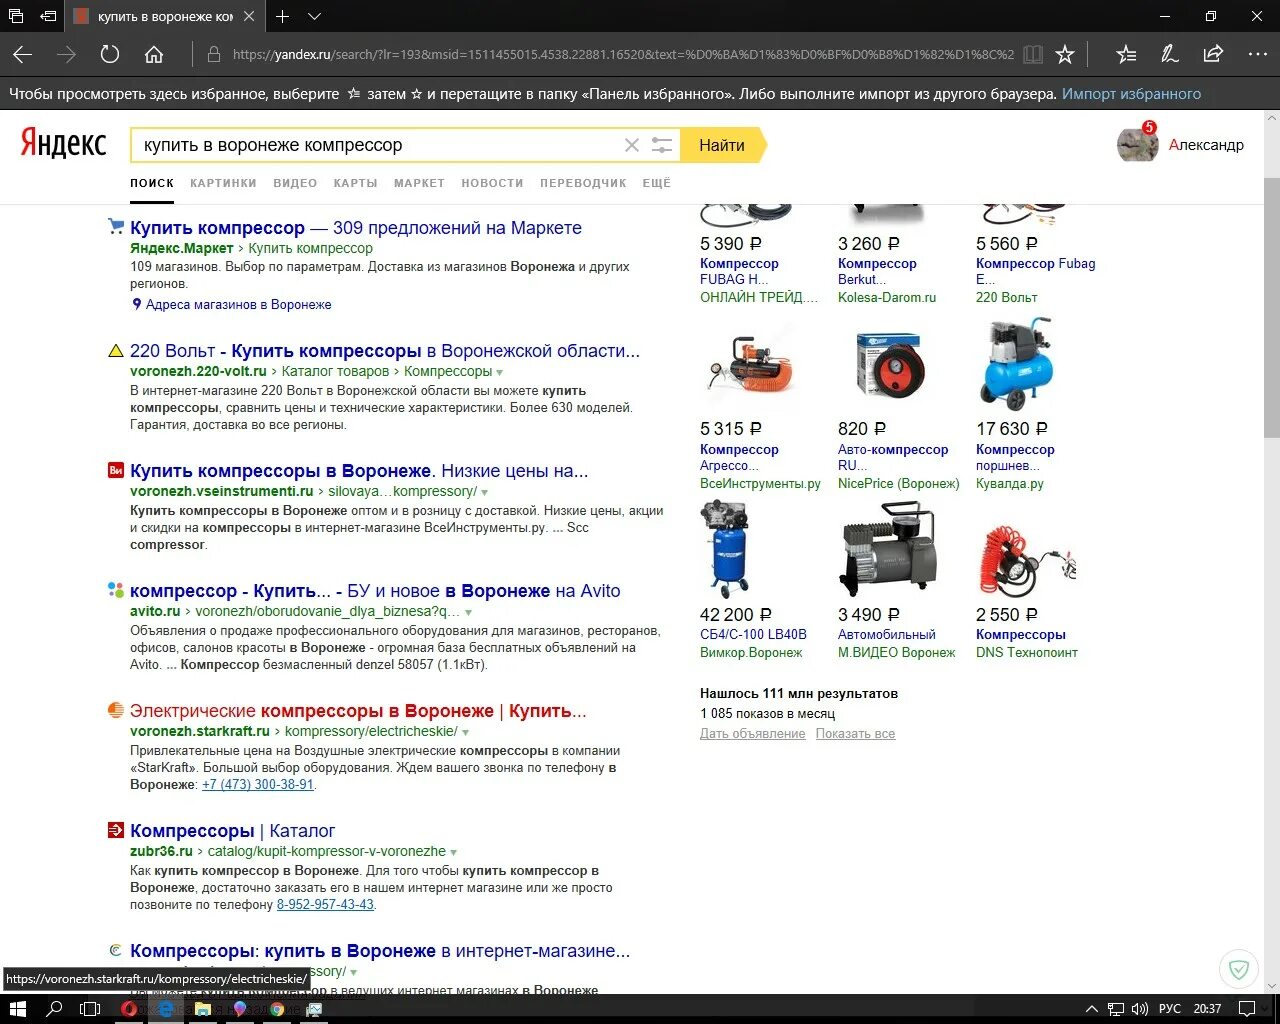Open 'Купить компрессоры в Воронеже. Низкие цены' result
This screenshot has width=1280, height=1024.
[359, 471]
